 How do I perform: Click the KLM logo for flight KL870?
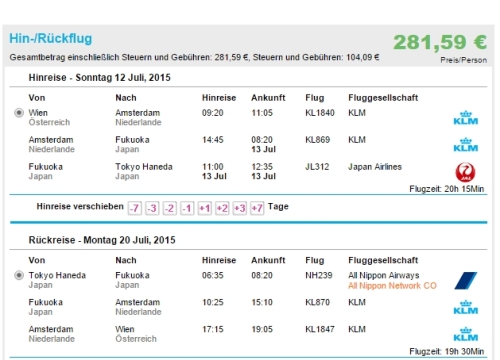pos(466,308)
